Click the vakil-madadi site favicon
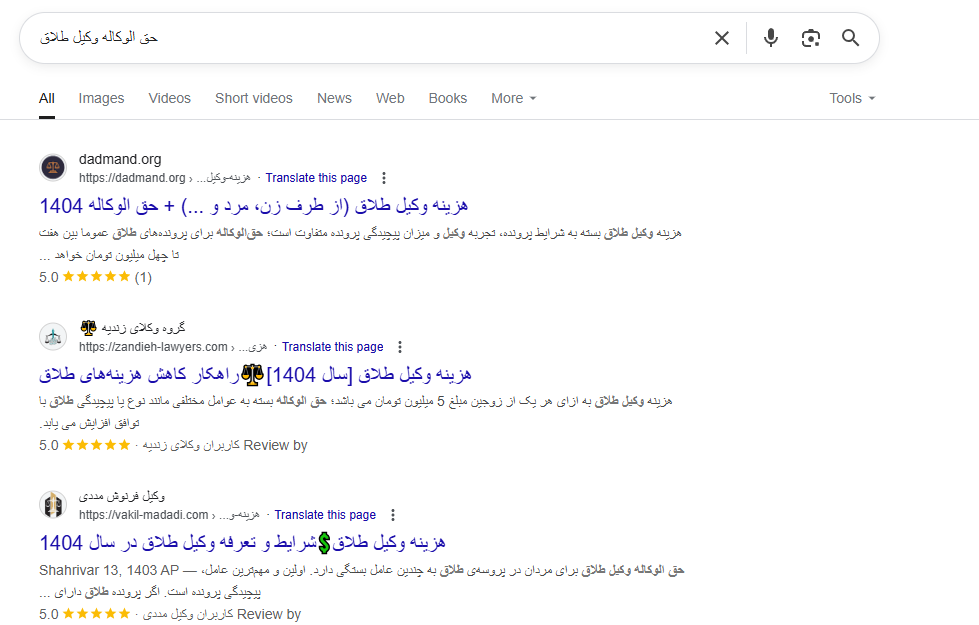Image resolution: width=979 pixels, height=625 pixels. 53,505
